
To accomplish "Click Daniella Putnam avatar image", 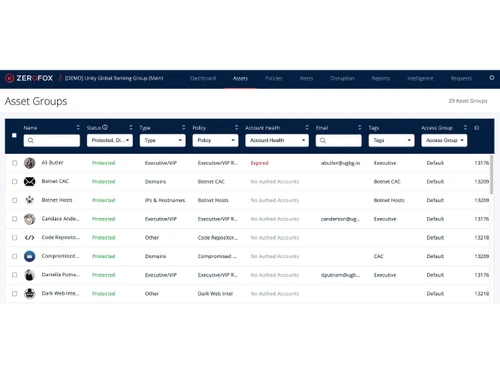I will [30, 275].
